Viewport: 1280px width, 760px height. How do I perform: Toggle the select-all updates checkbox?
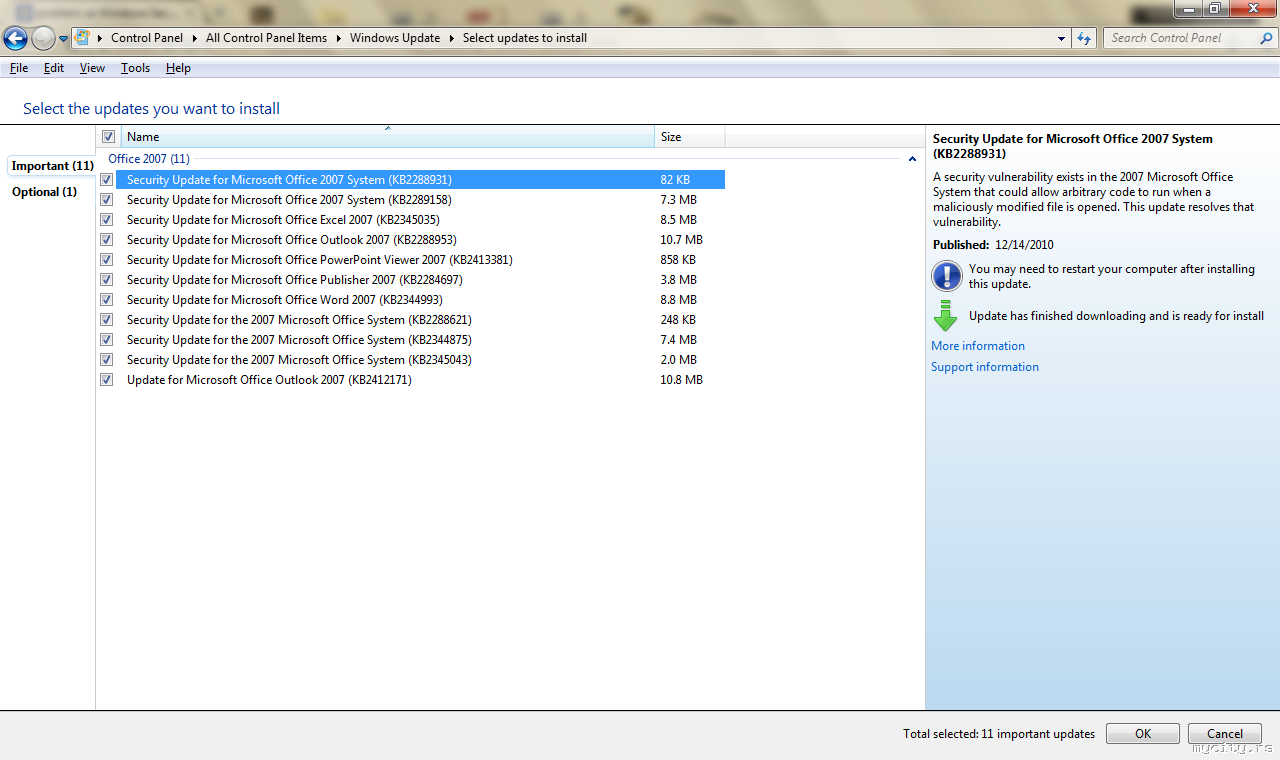tap(108, 137)
